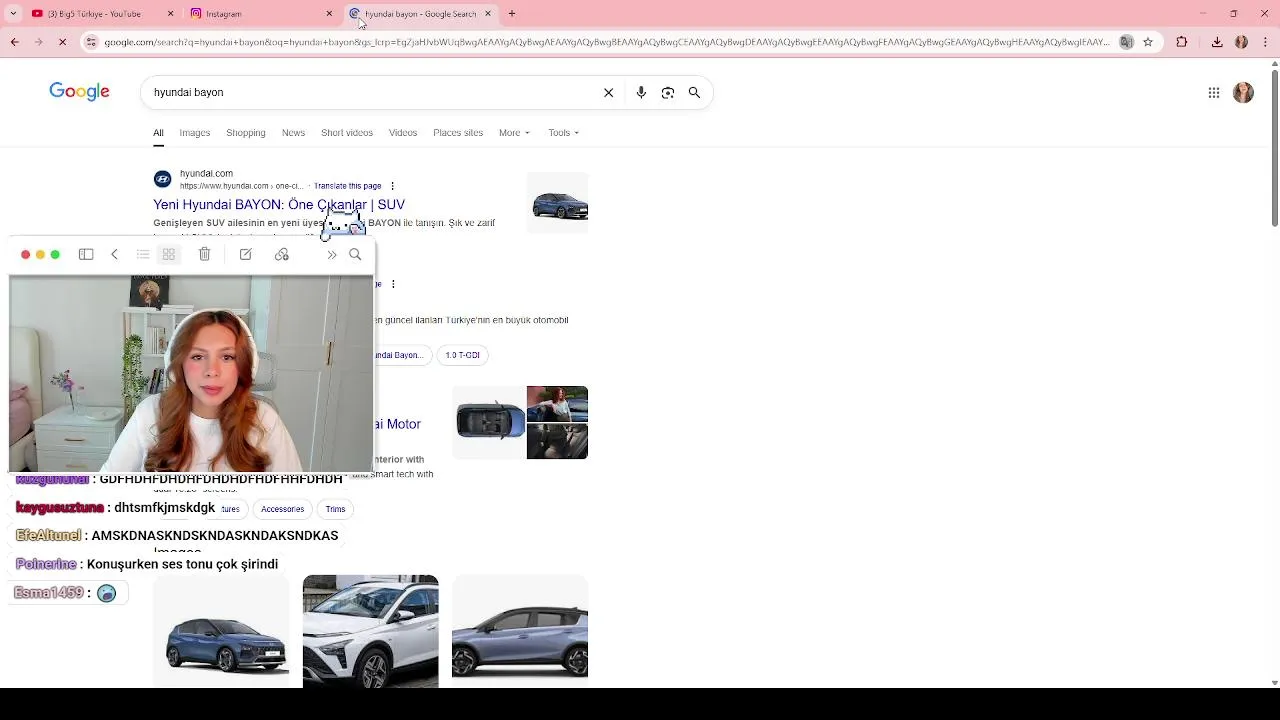1280x720 pixels.
Task: Open a new browser tab
Action: (x=512, y=14)
